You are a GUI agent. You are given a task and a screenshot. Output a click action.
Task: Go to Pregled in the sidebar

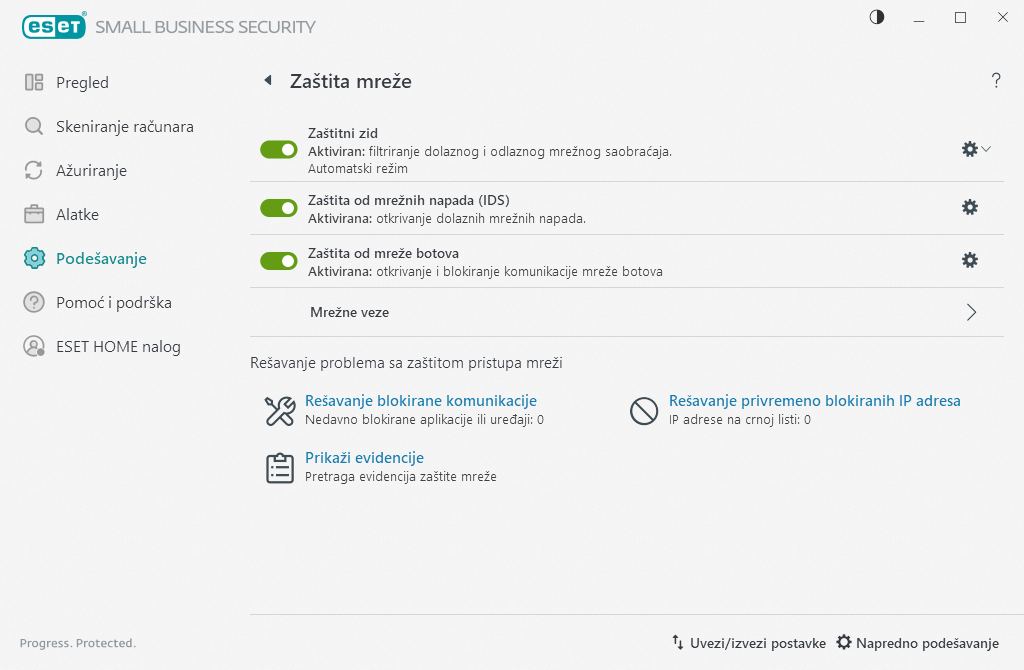coord(82,83)
